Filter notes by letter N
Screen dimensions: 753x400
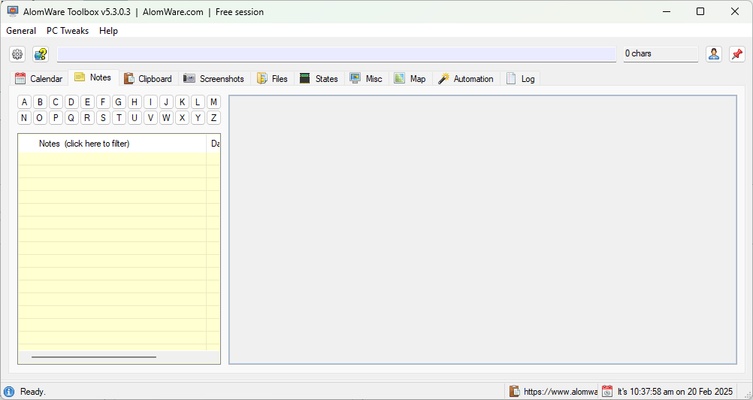24,118
